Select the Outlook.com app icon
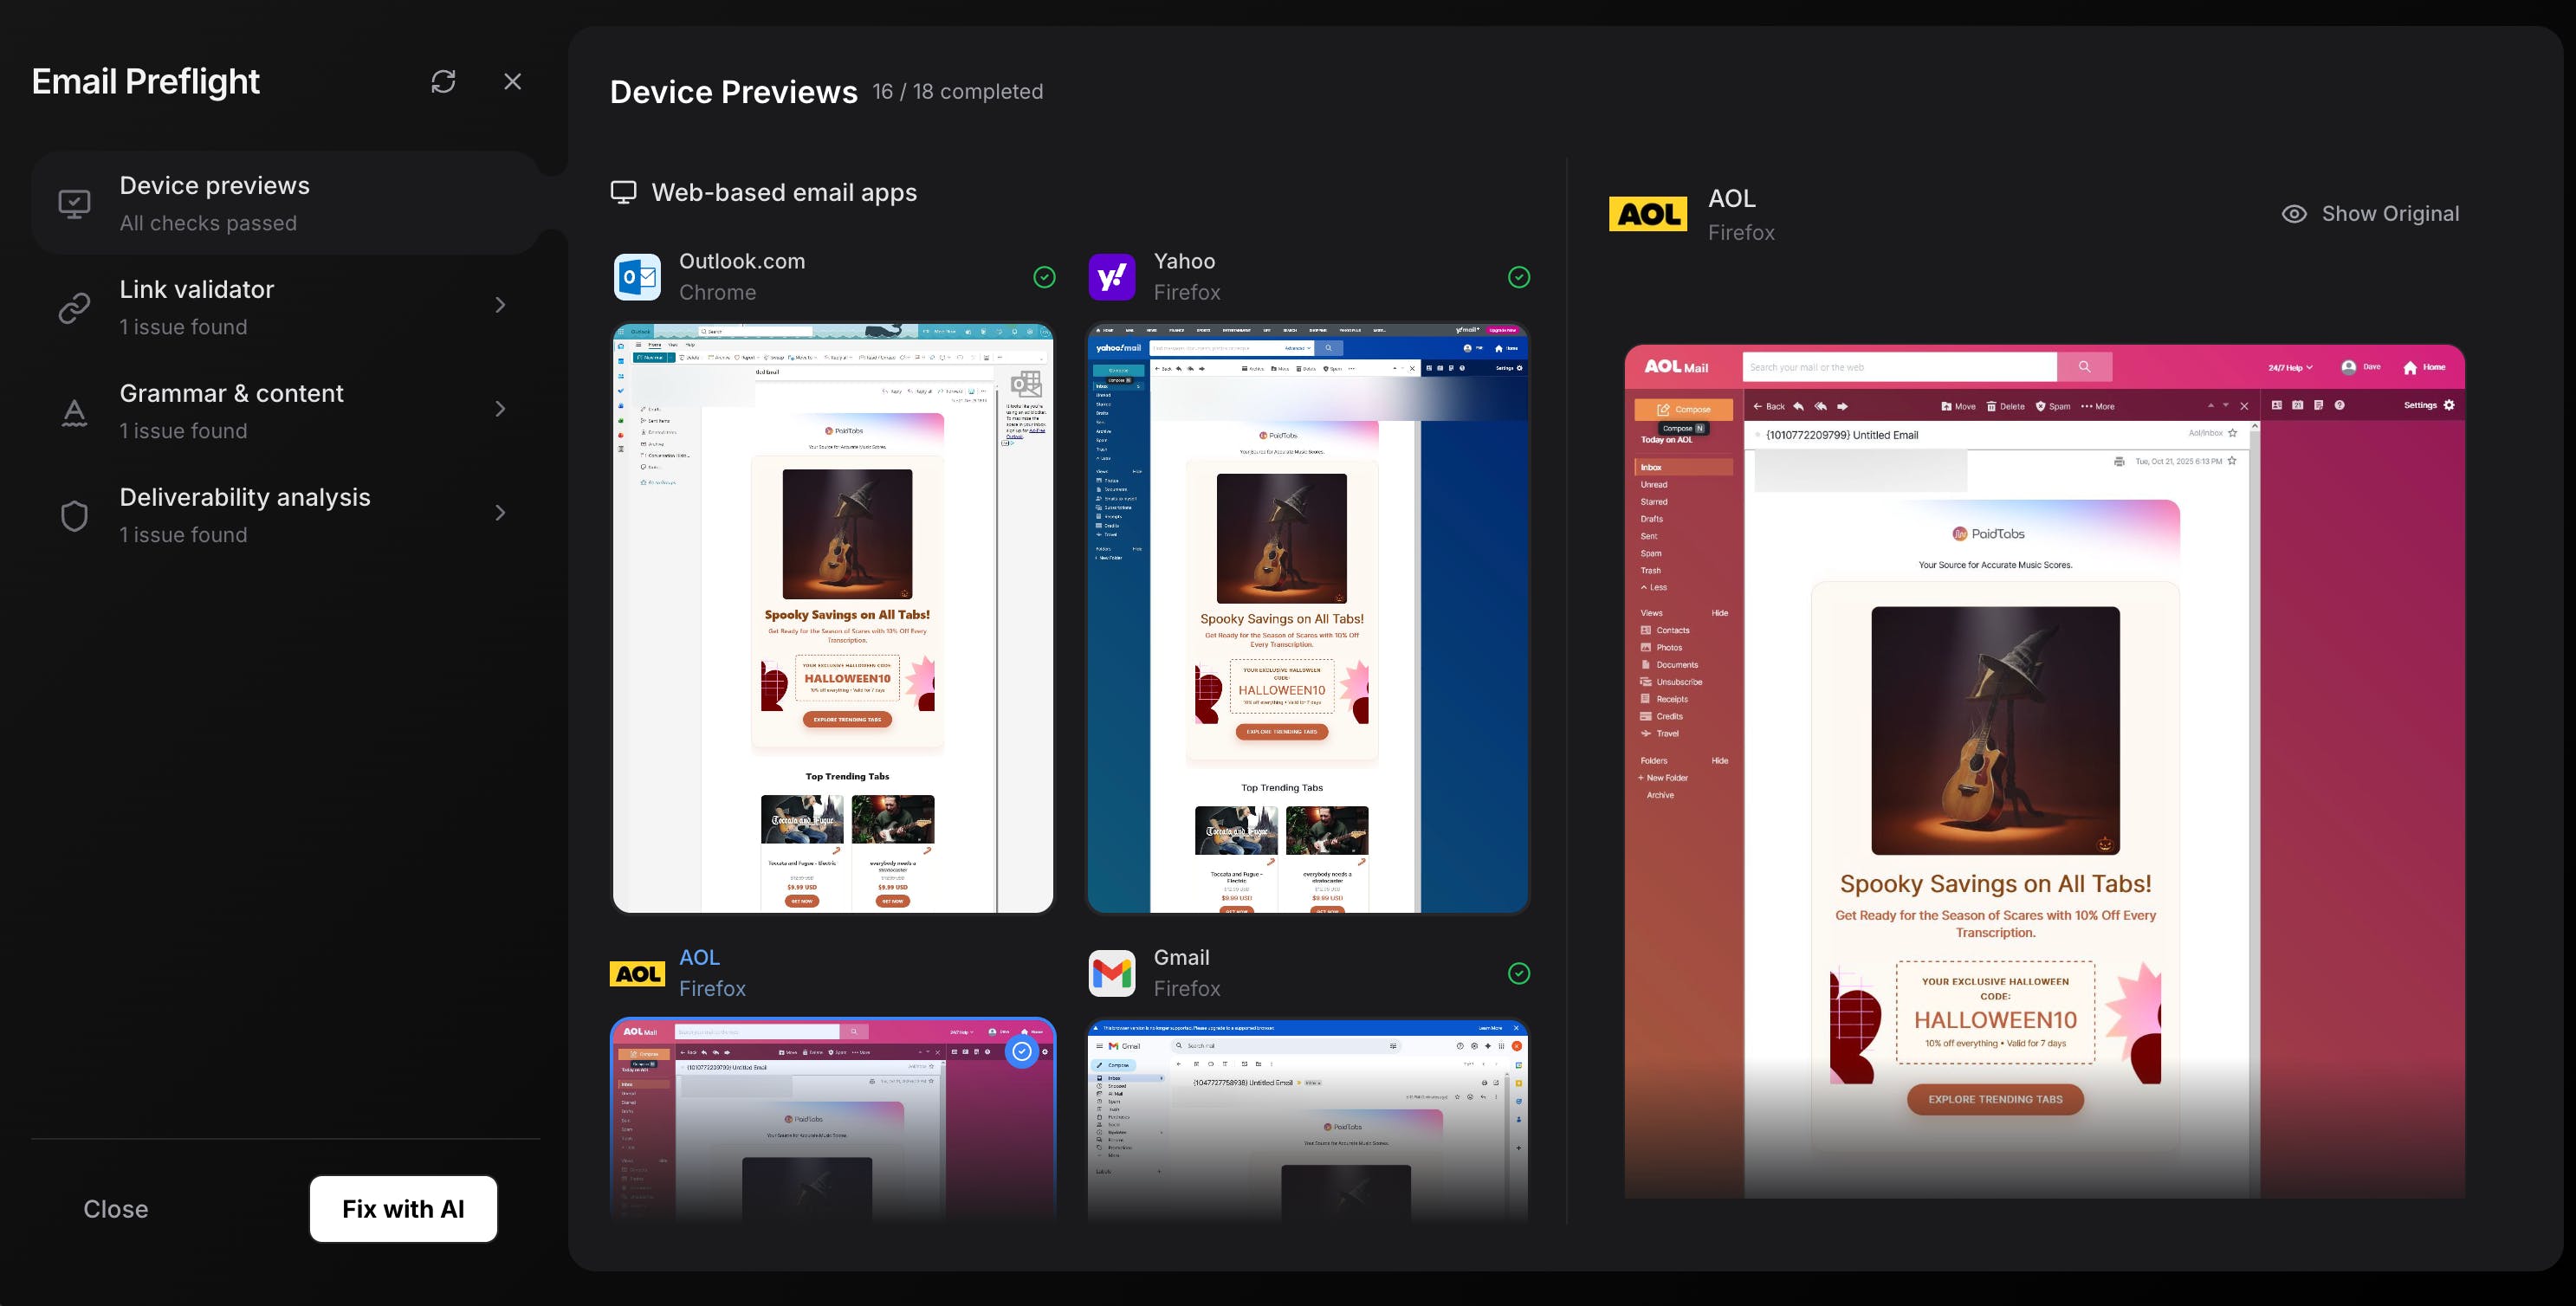The width and height of the screenshot is (2576, 1306). (637, 277)
